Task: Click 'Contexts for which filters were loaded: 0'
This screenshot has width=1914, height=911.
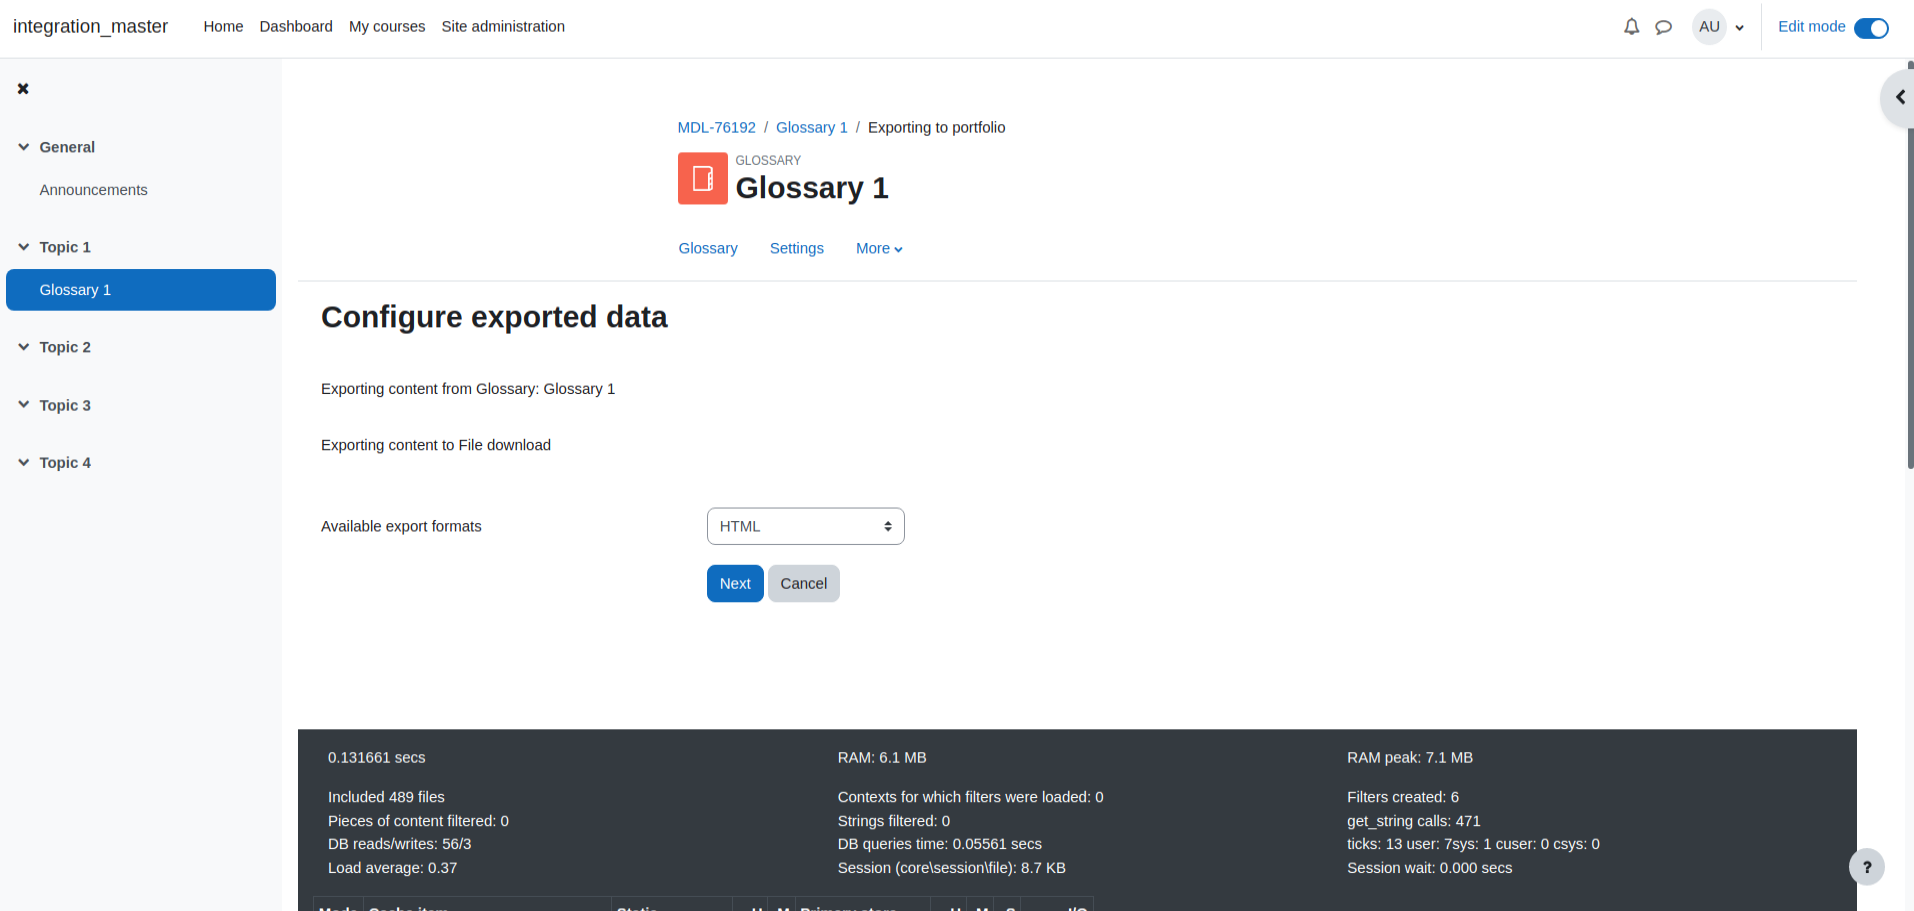Action: tap(971, 797)
